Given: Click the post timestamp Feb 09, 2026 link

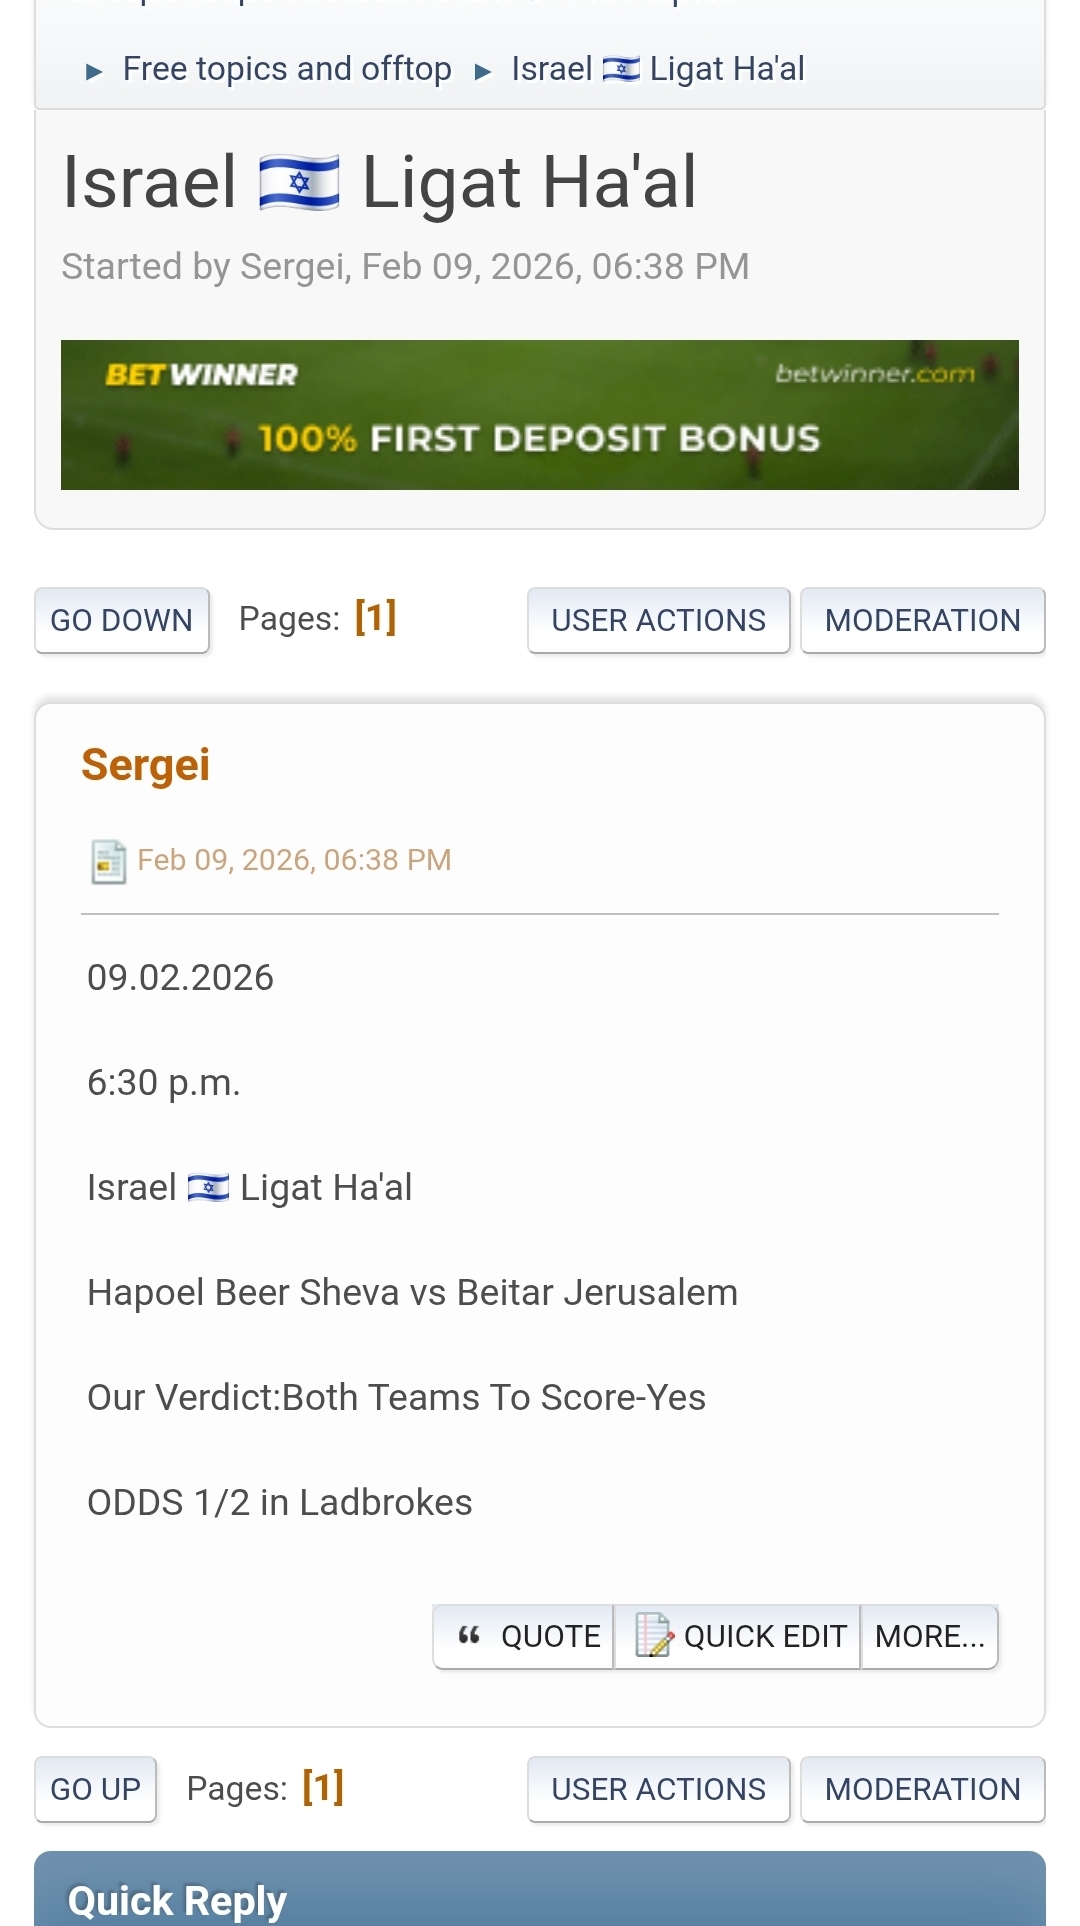Looking at the screenshot, I should pyautogui.click(x=294, y=860).
